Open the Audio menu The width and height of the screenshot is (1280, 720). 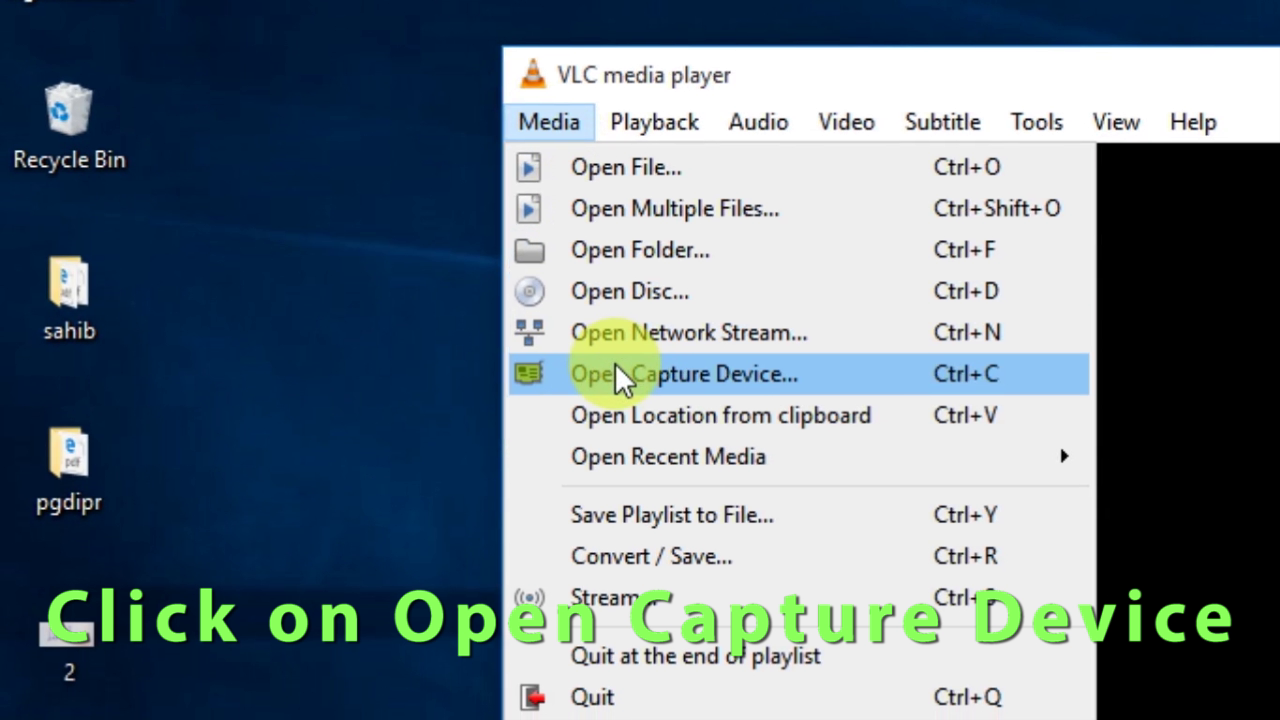coord(758,122)
